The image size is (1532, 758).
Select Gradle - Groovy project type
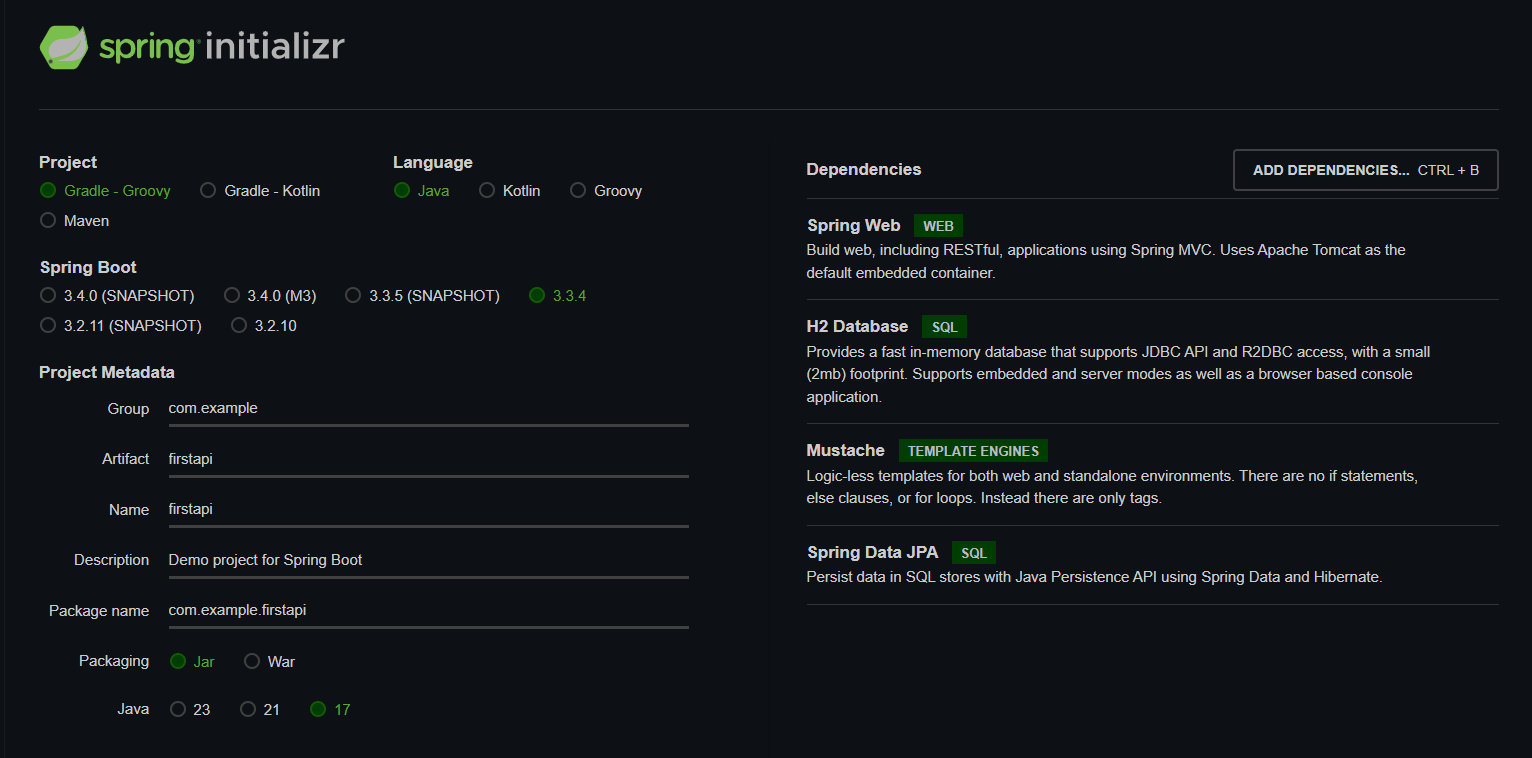(105, 190)
